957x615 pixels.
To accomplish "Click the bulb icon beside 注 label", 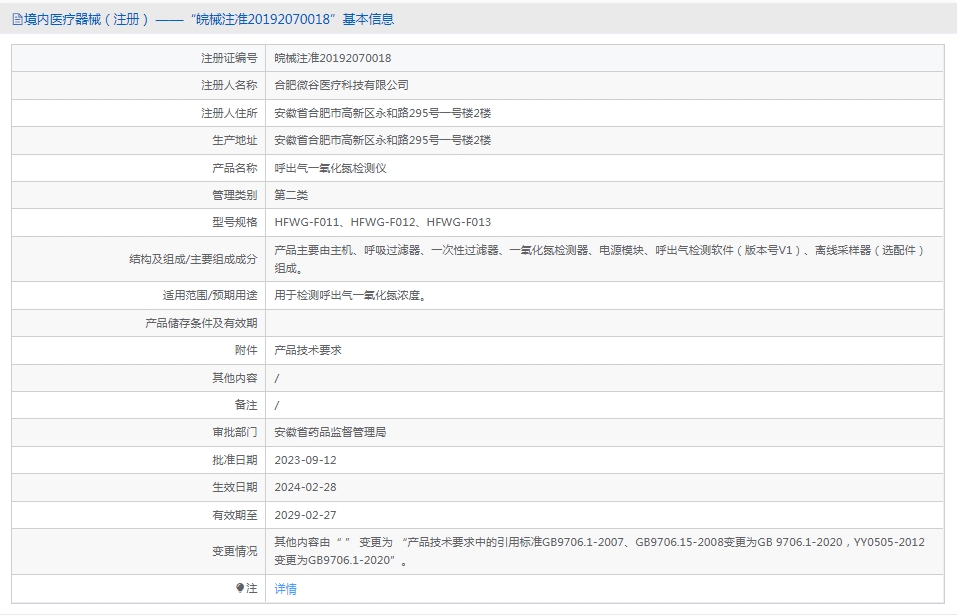I will click(240, 588).
